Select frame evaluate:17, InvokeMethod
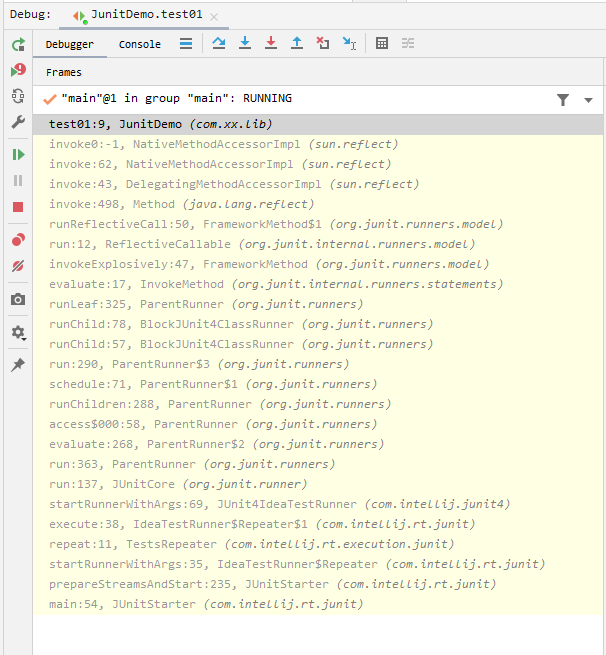Screen dimensions: 606x655 click(318, 284)
